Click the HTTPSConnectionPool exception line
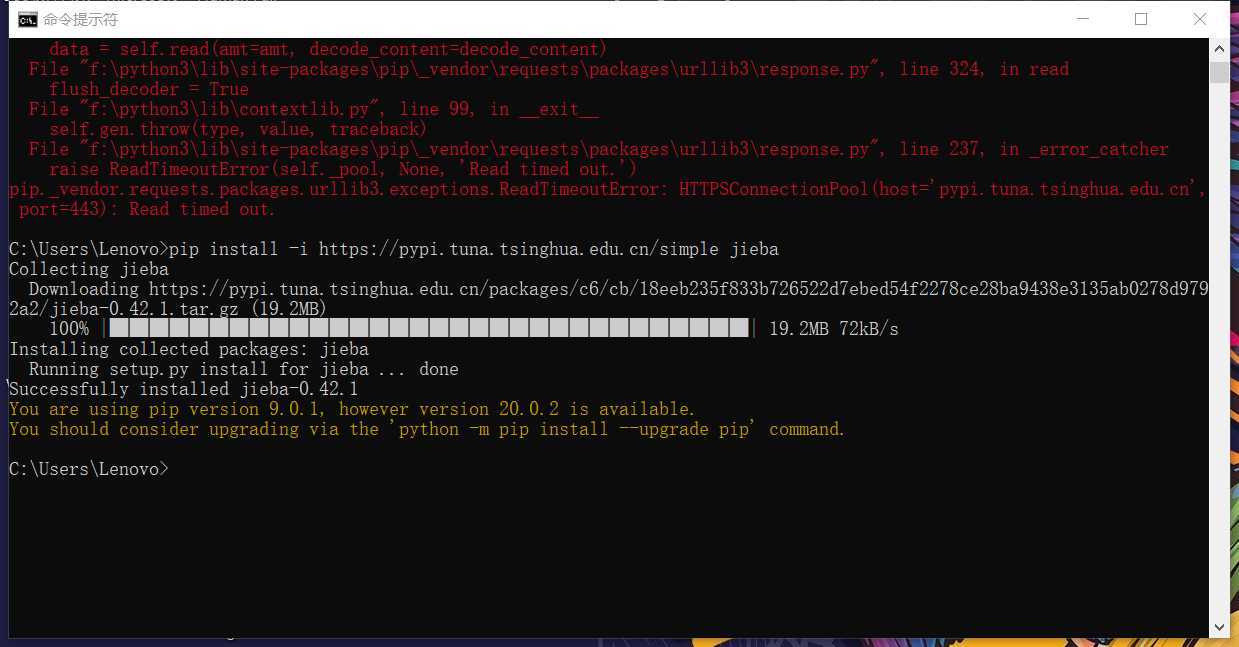The width and height of the screenshot is (1239, 647). pos(608,189)
